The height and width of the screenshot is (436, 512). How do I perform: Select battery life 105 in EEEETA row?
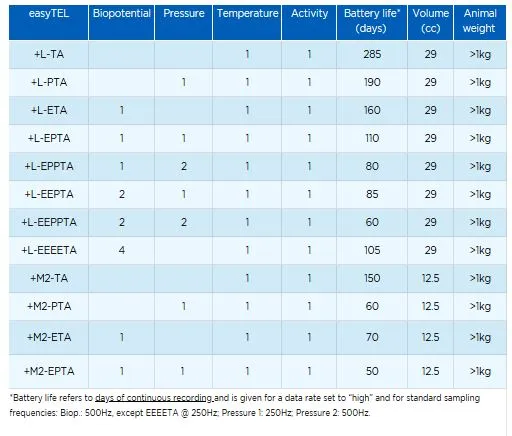click(x=372, y=250)
